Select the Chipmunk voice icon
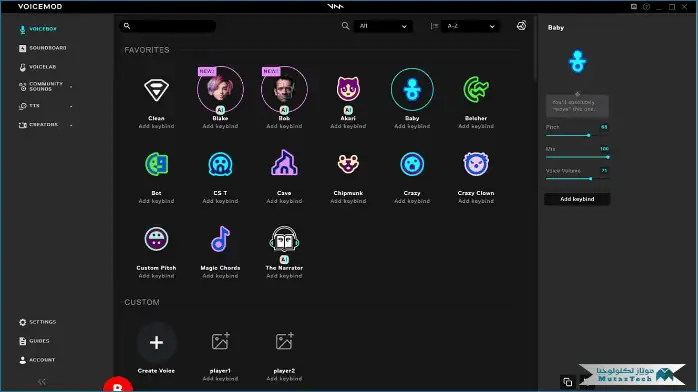Viewport: 698px width, 392px height. coord(348,164)
